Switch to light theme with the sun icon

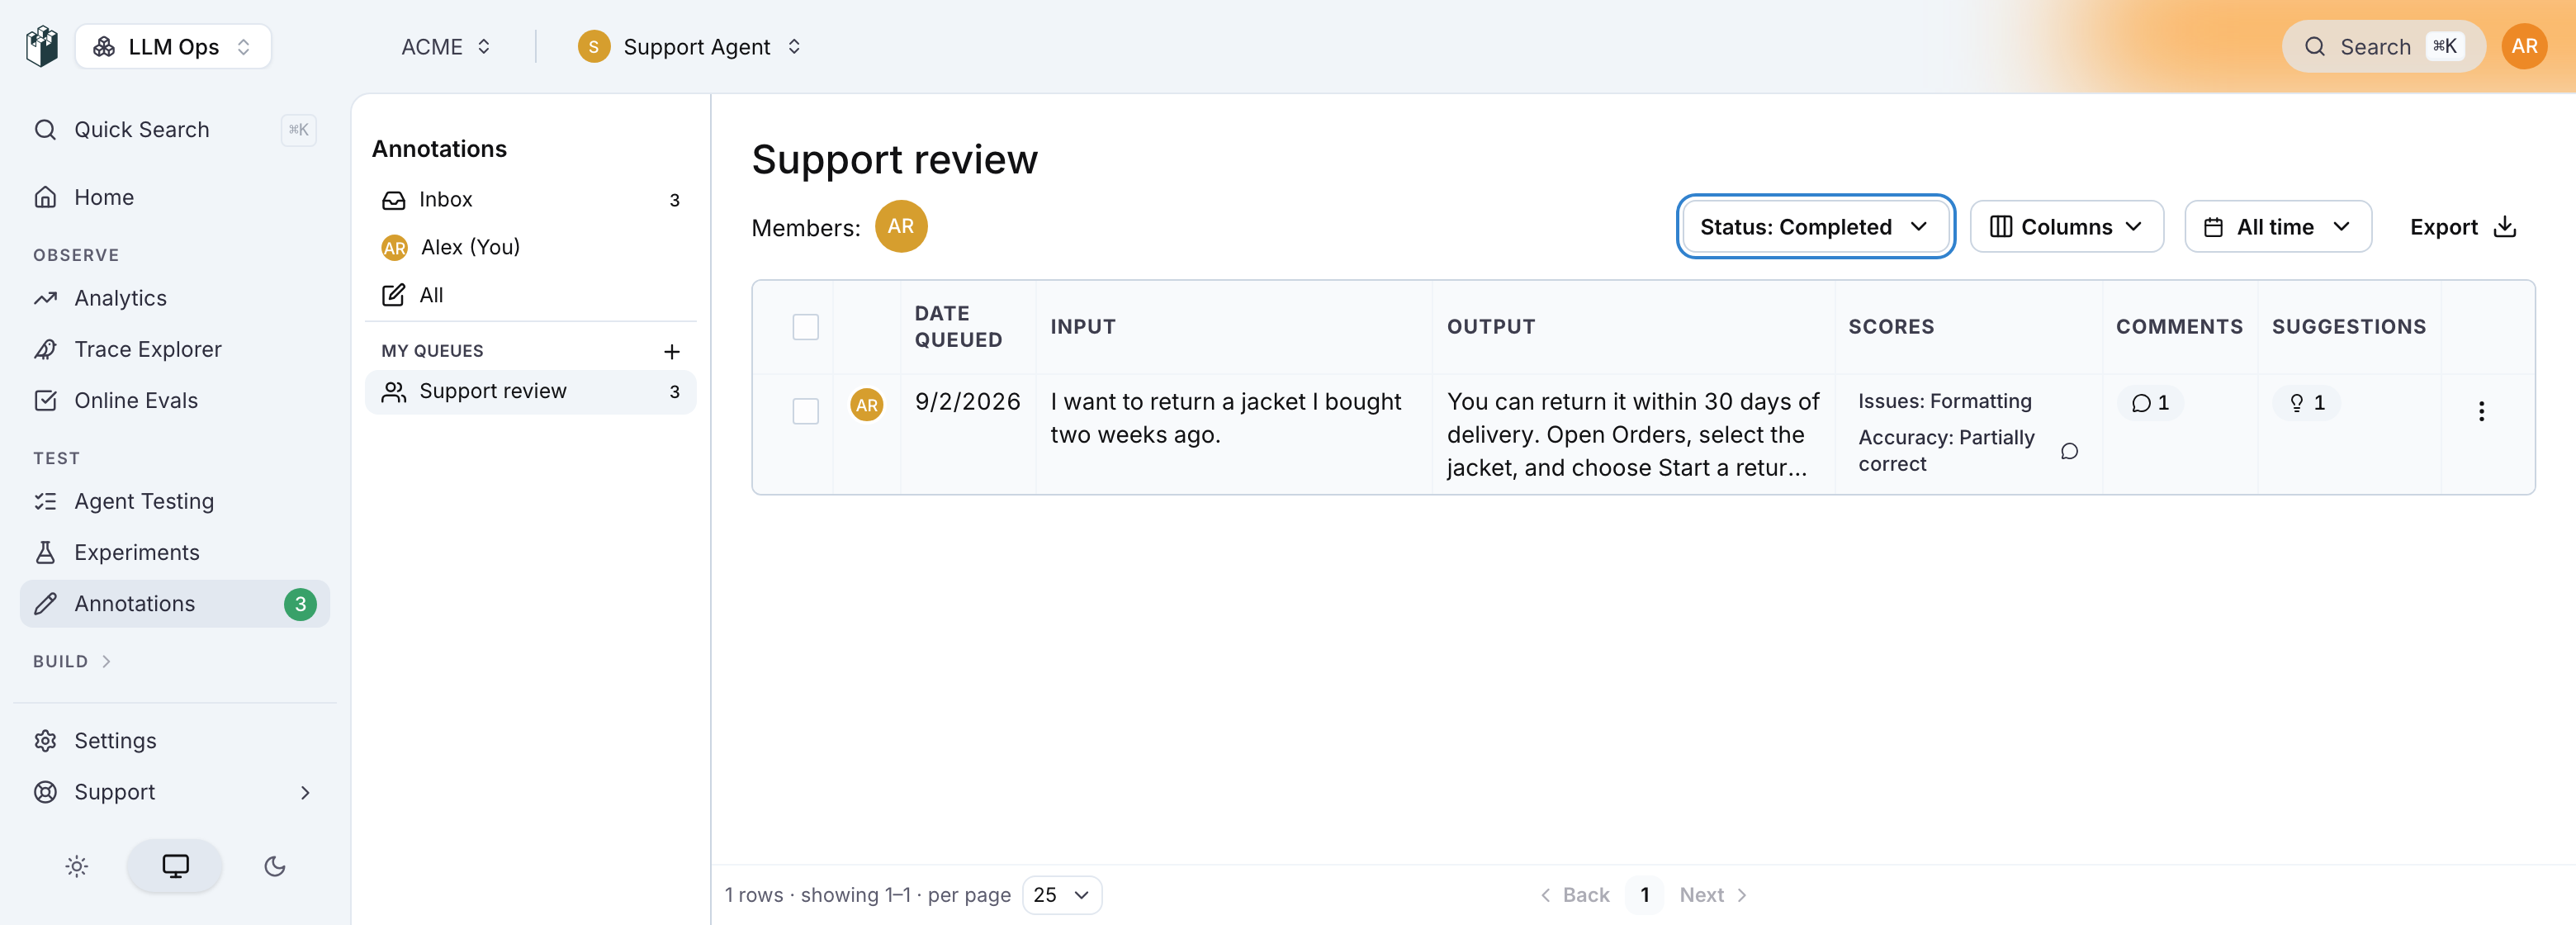tap(77, 866)
